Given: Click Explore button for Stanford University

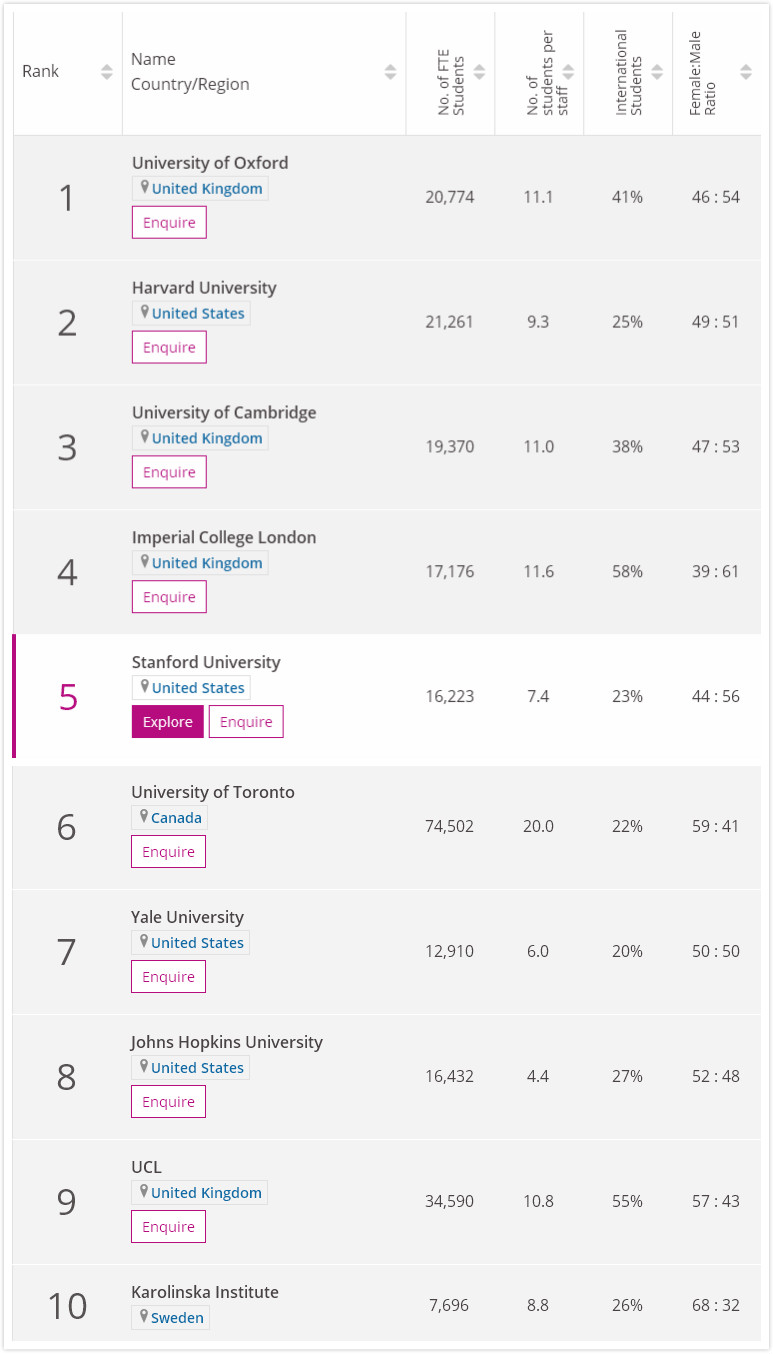Looking at the screenshot, I should click(x=168, y=722).
